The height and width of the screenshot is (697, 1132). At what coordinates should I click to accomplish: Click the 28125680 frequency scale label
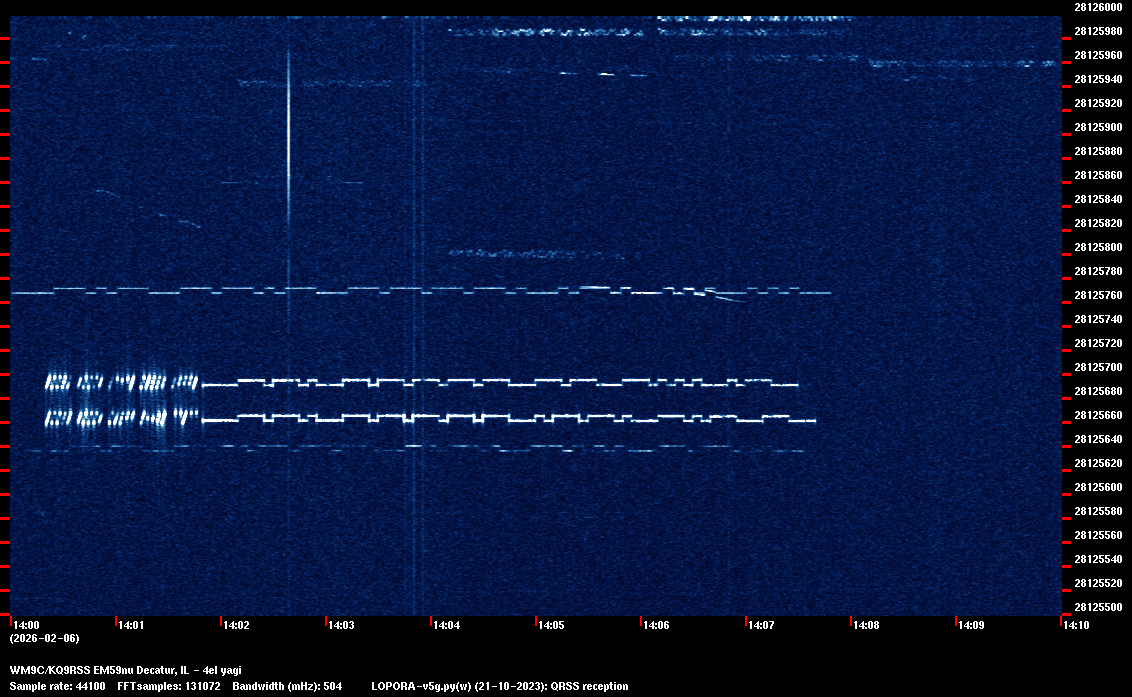coord(1097,391)
